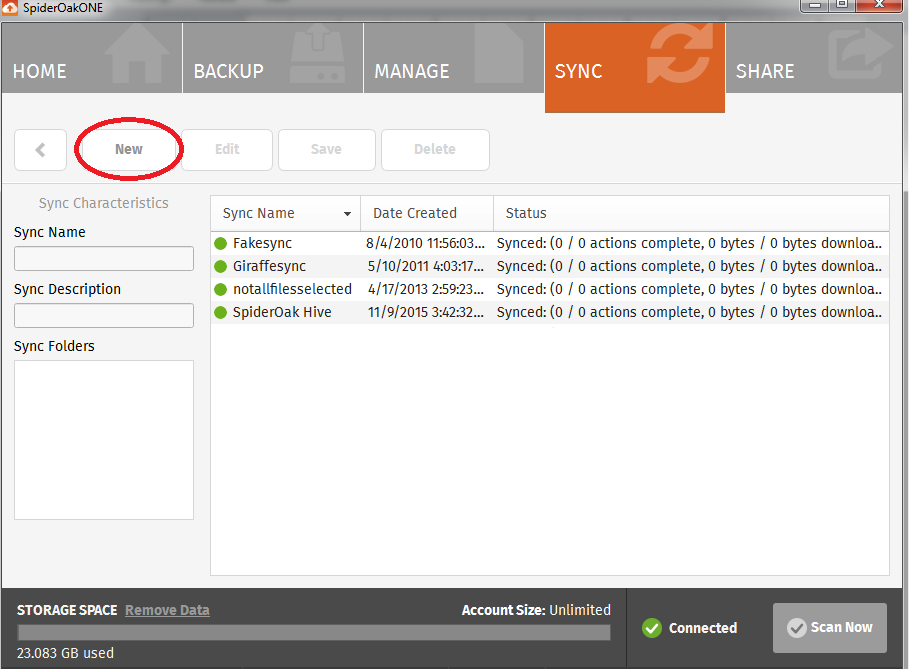Select the Fakesync row name
This screenshot has height=669, width=909.
(x=263, y=243)
